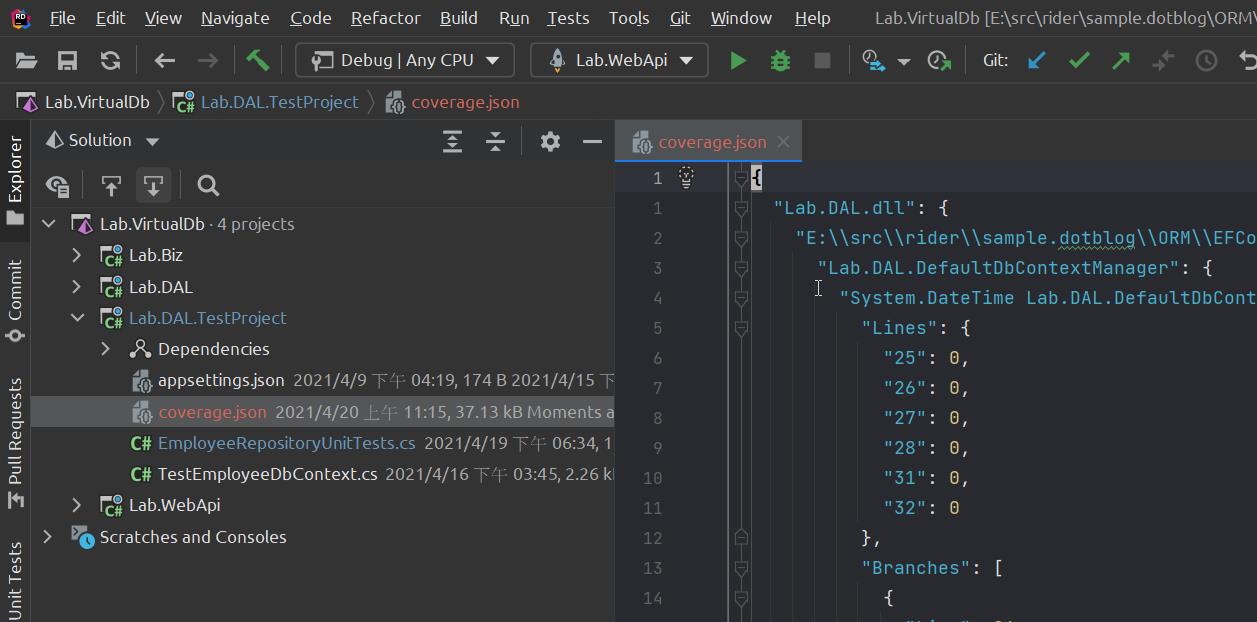1257x622 pixels.
Task: Open the Window menu
Action: (741, 18)
